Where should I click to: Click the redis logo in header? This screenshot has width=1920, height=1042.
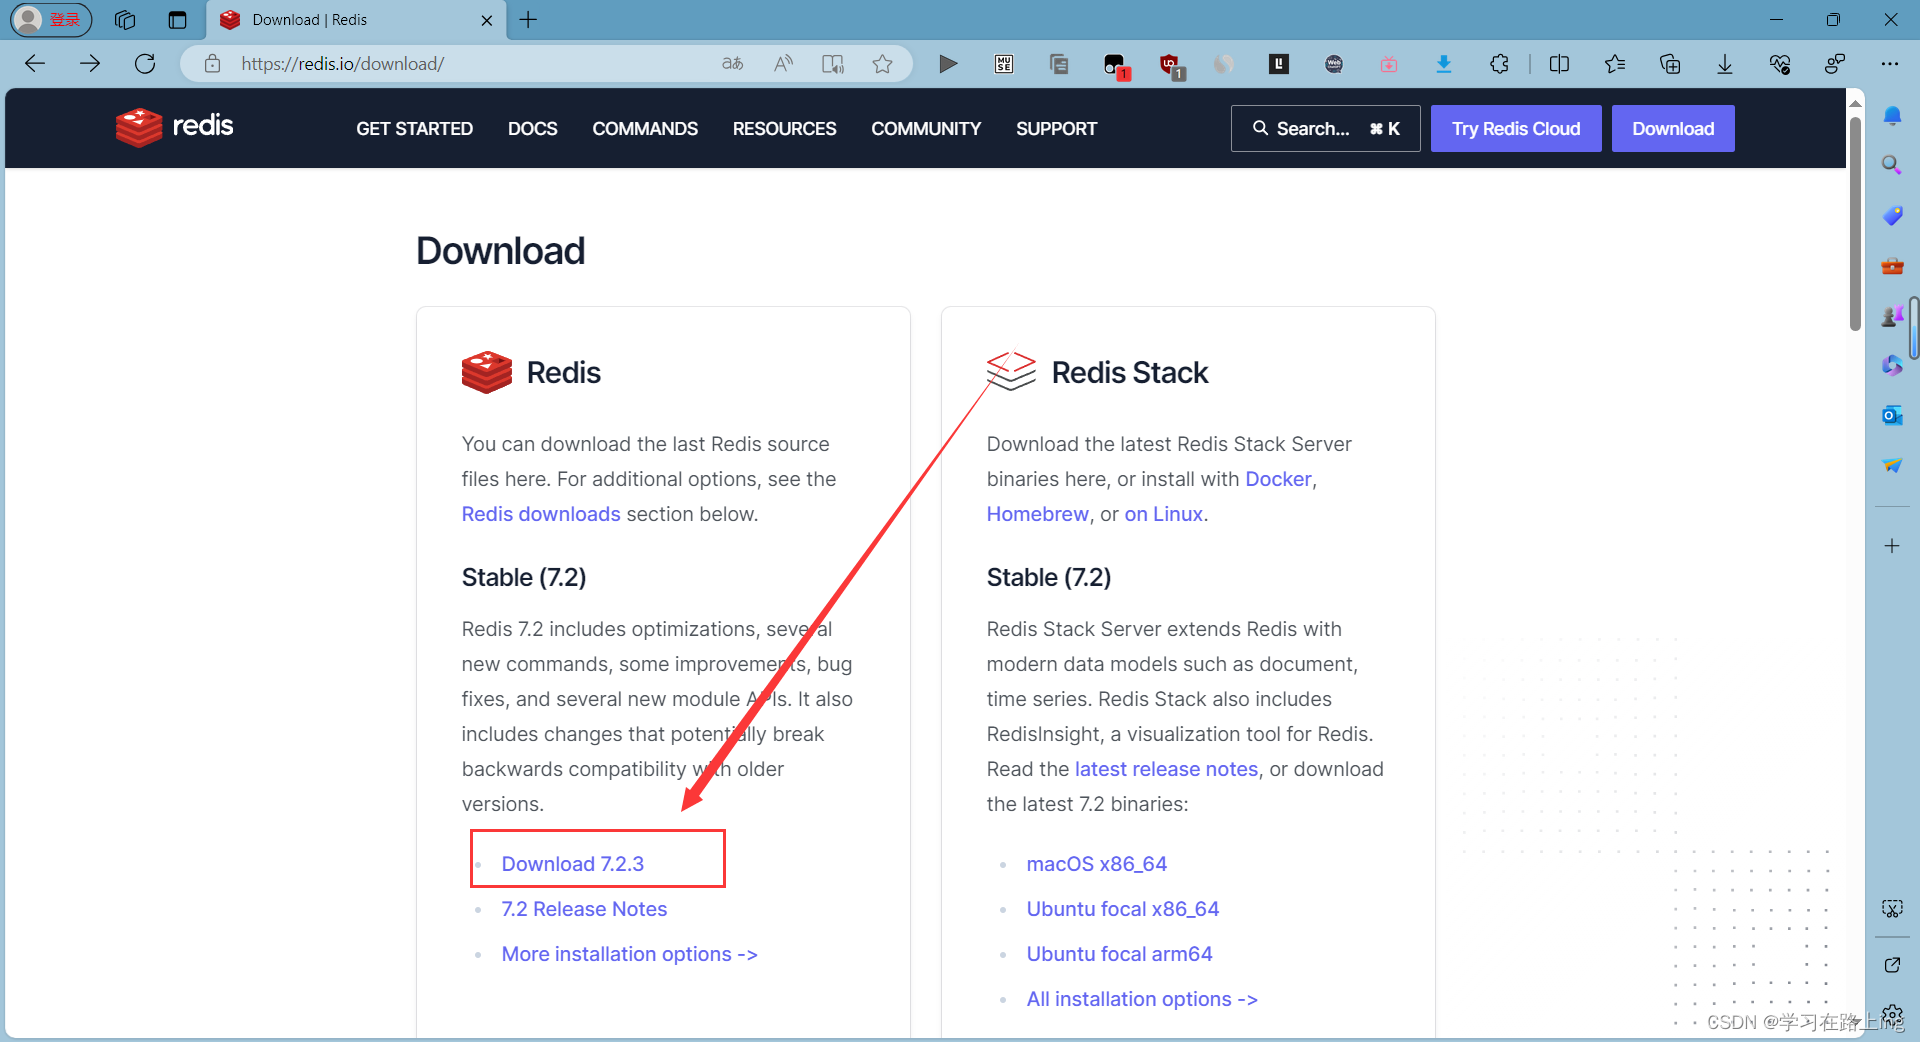click(174, 127)
